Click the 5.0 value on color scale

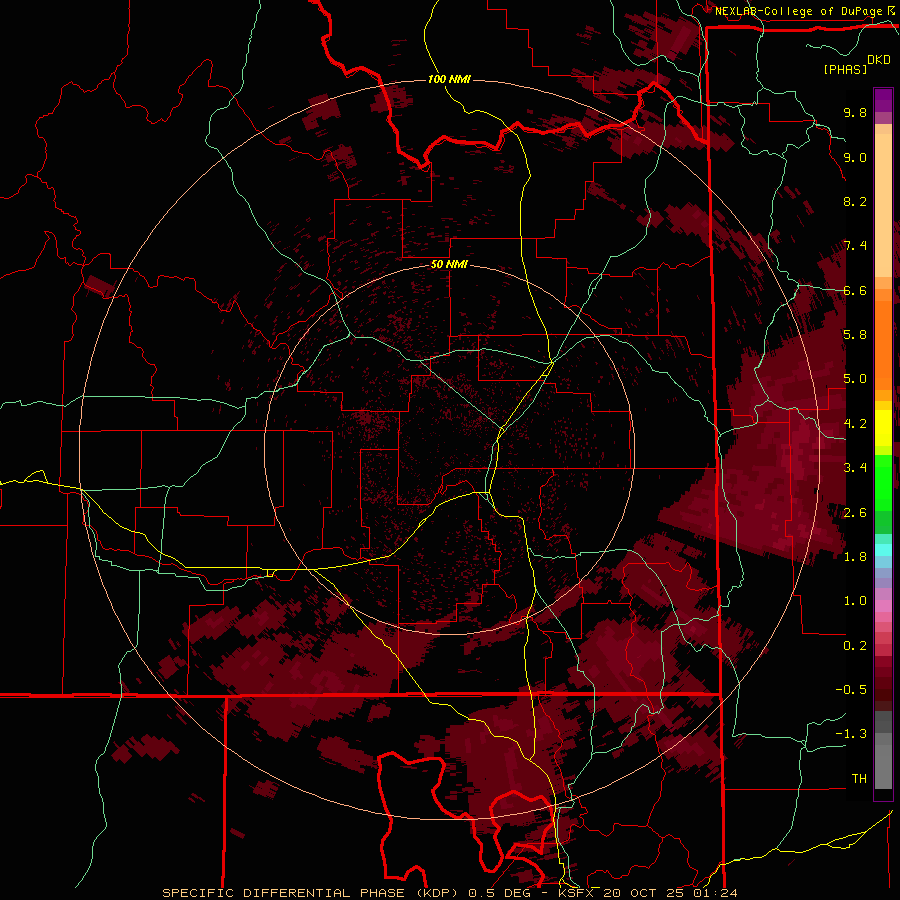click(855, 379)
